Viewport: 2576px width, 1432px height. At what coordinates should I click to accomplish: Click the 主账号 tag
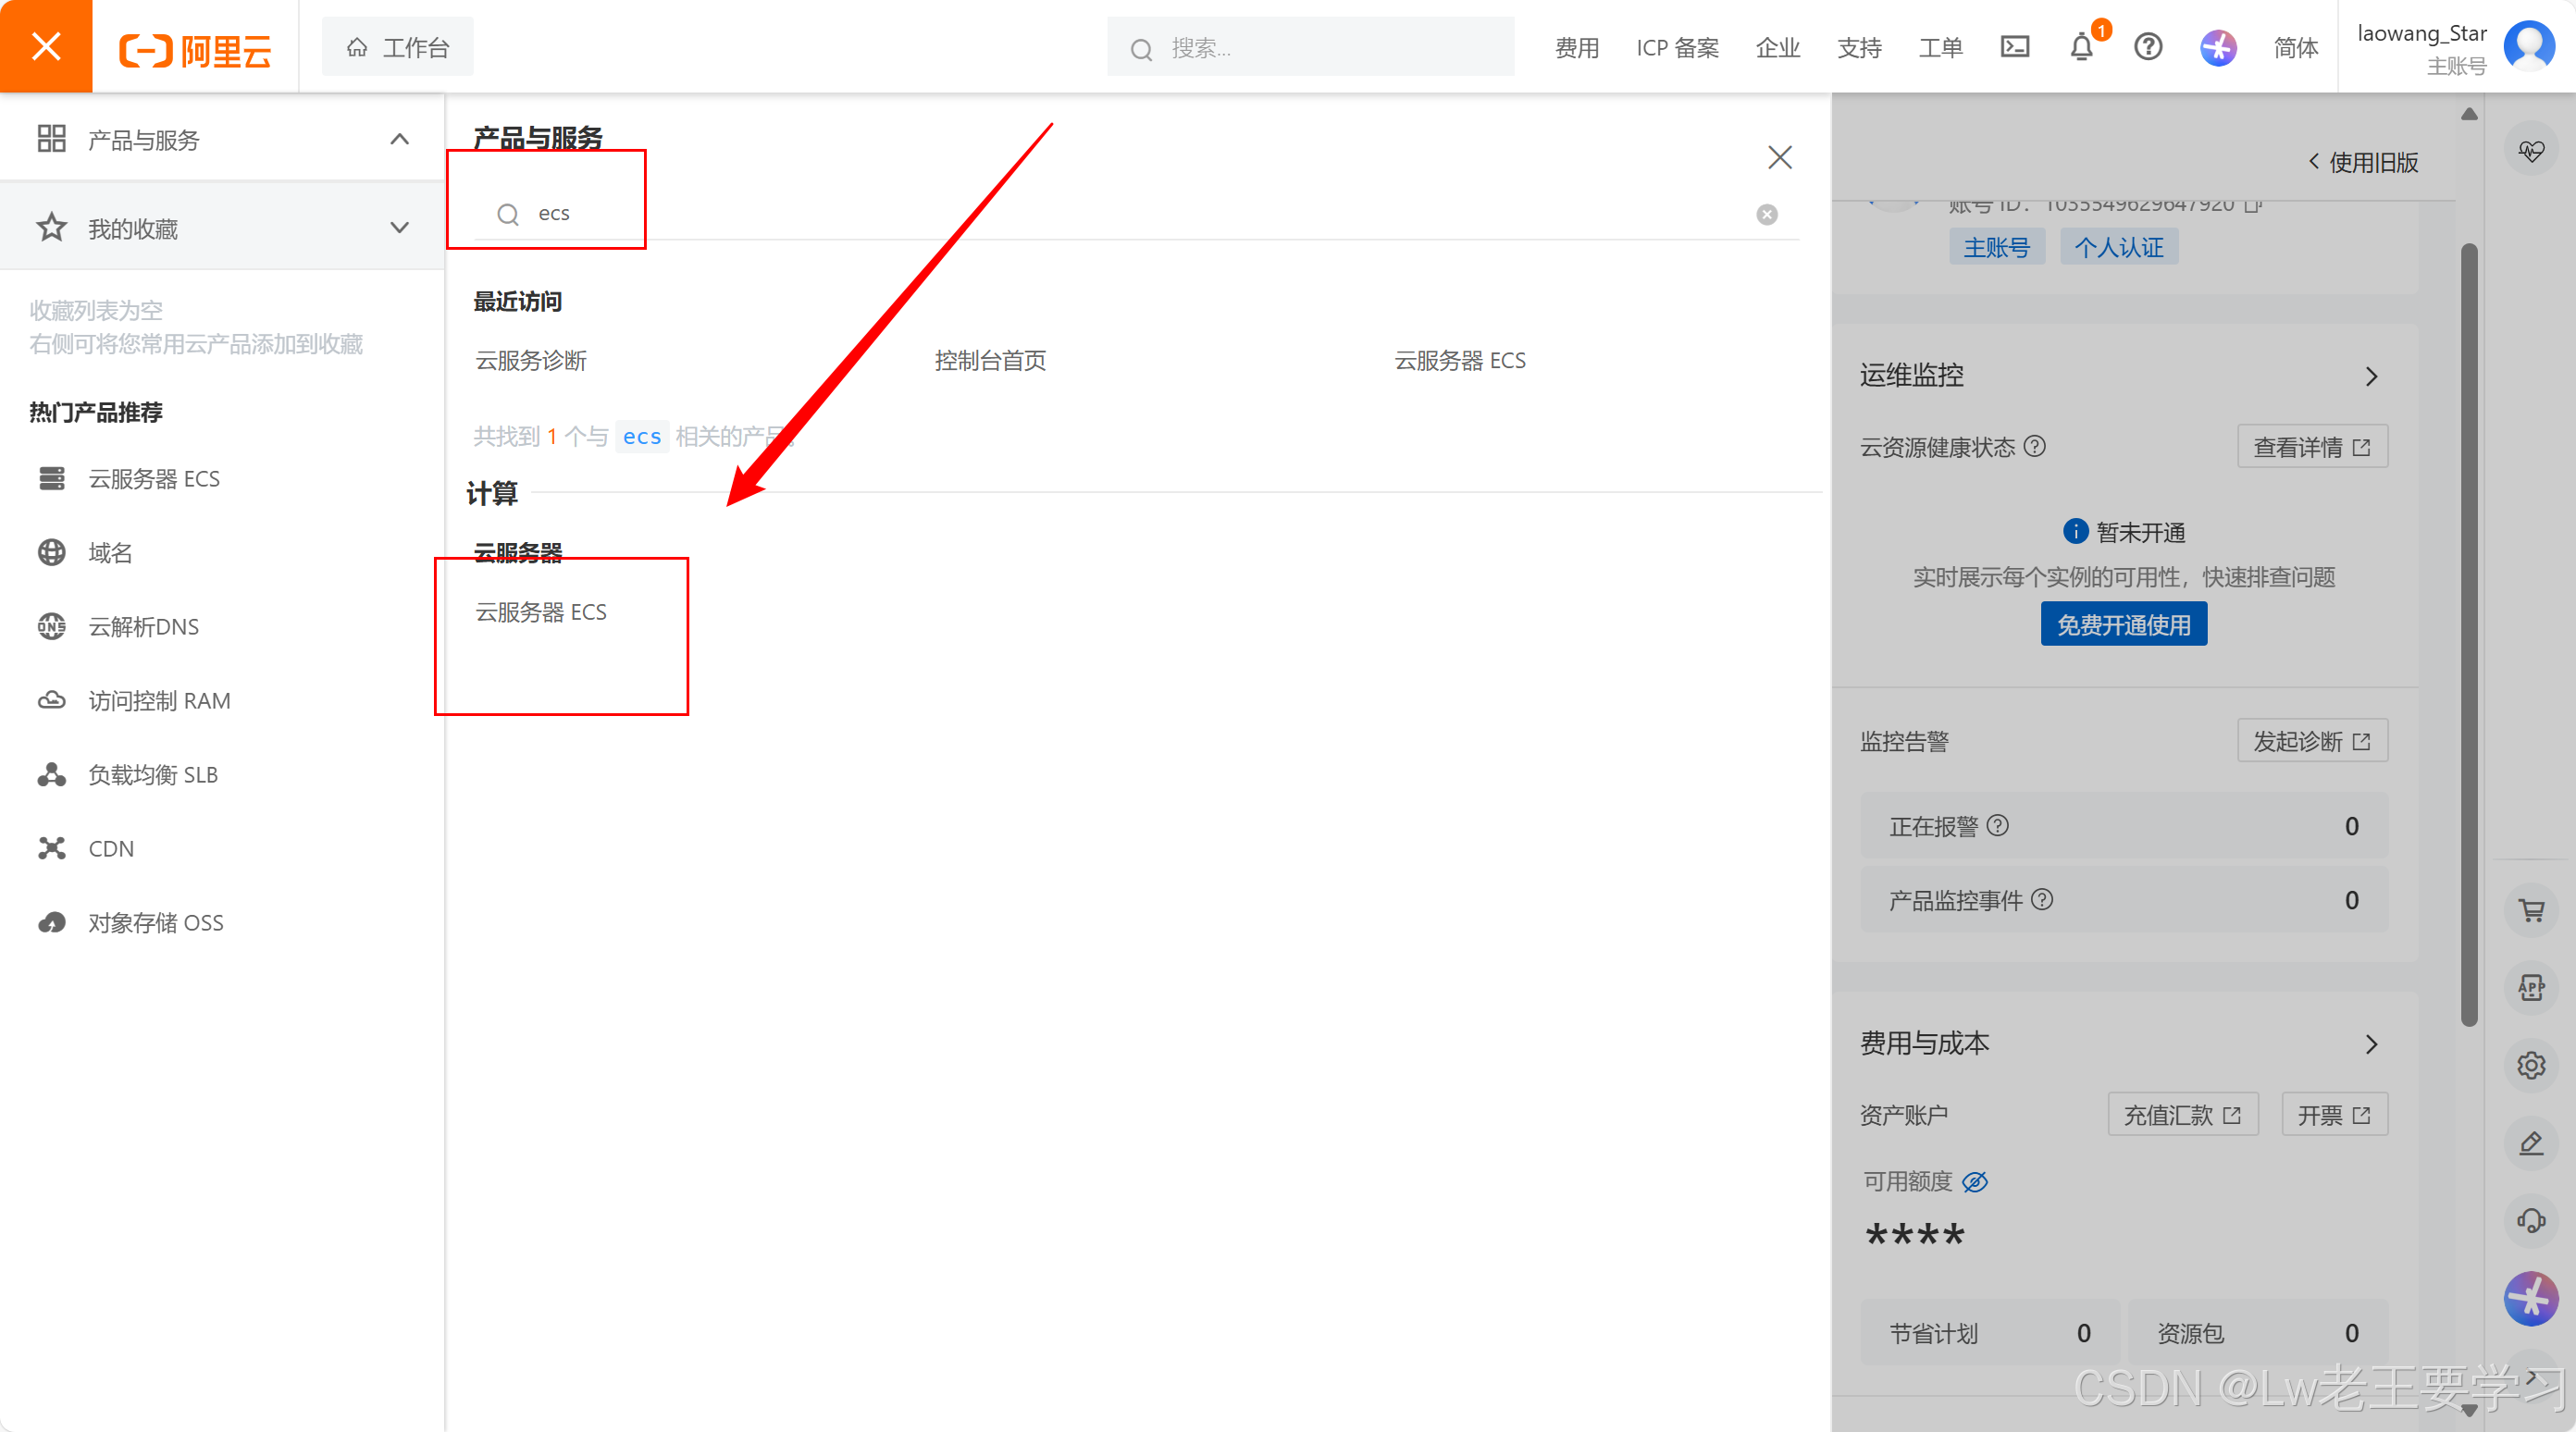1996,247
